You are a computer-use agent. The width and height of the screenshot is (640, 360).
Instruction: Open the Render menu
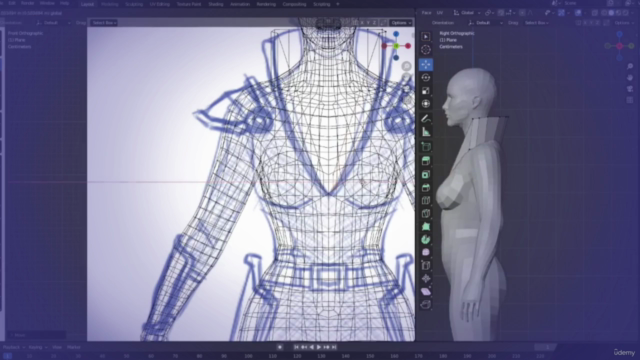(27, 3)
